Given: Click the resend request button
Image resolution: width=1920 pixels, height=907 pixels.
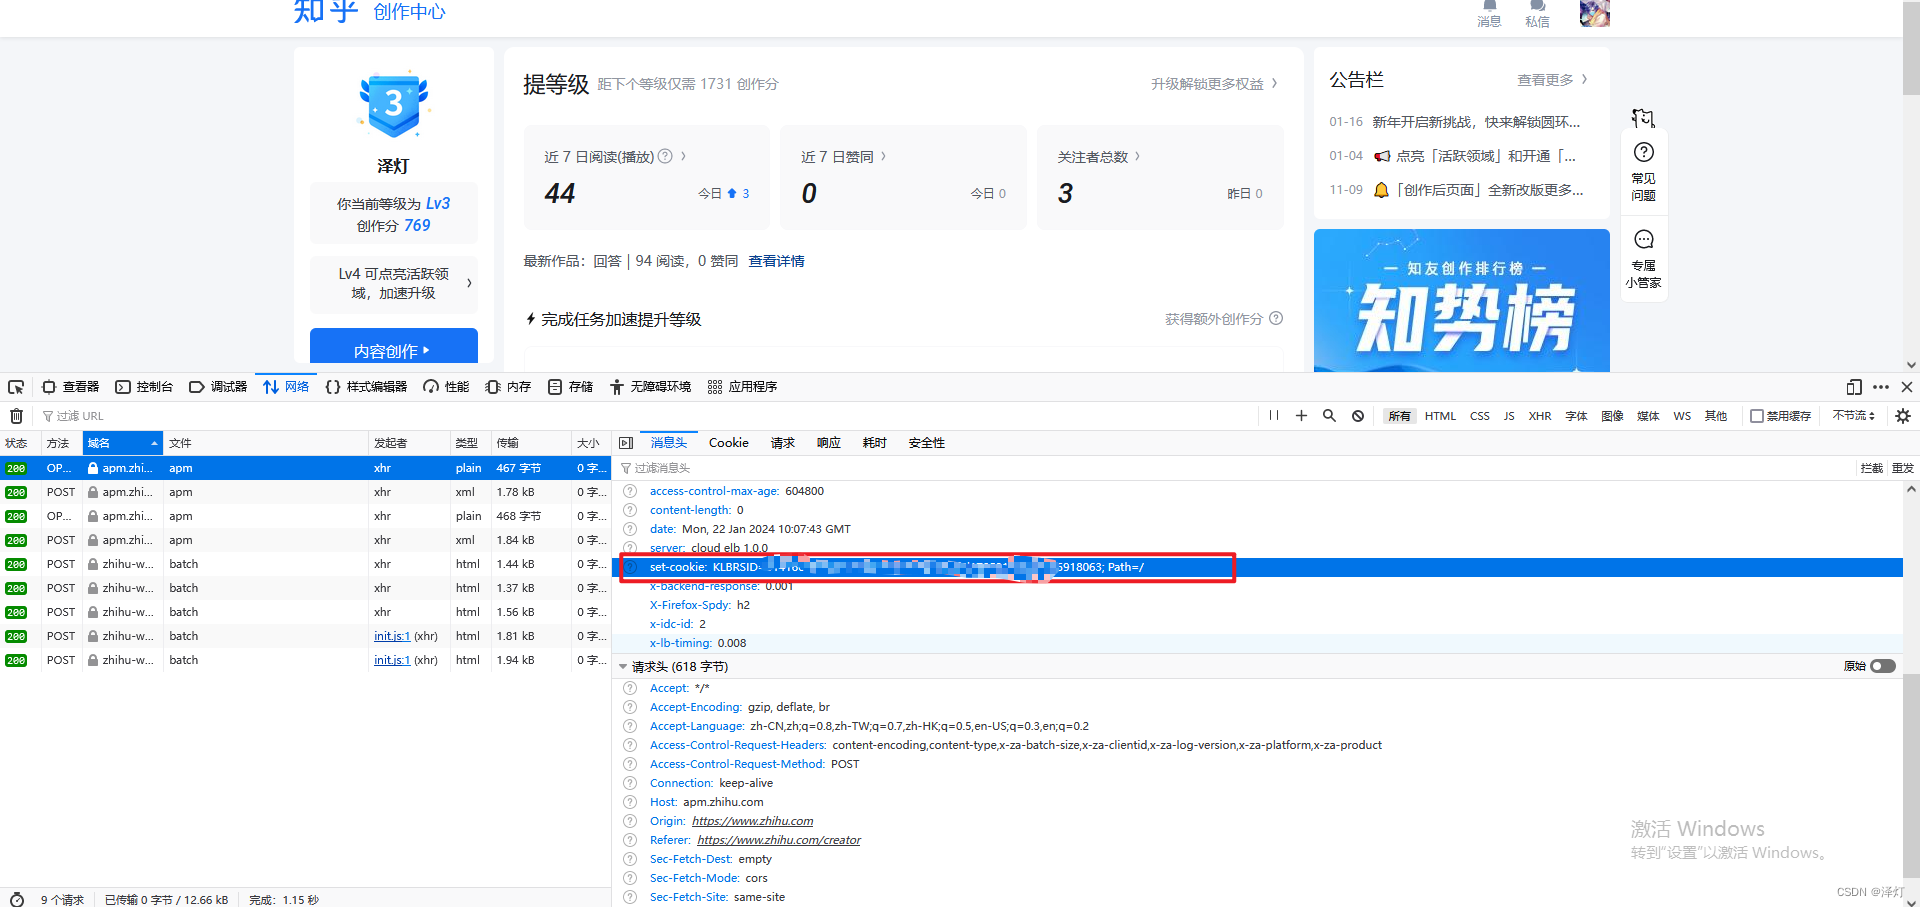Looking at the screenshot, I should [1902, 468].
